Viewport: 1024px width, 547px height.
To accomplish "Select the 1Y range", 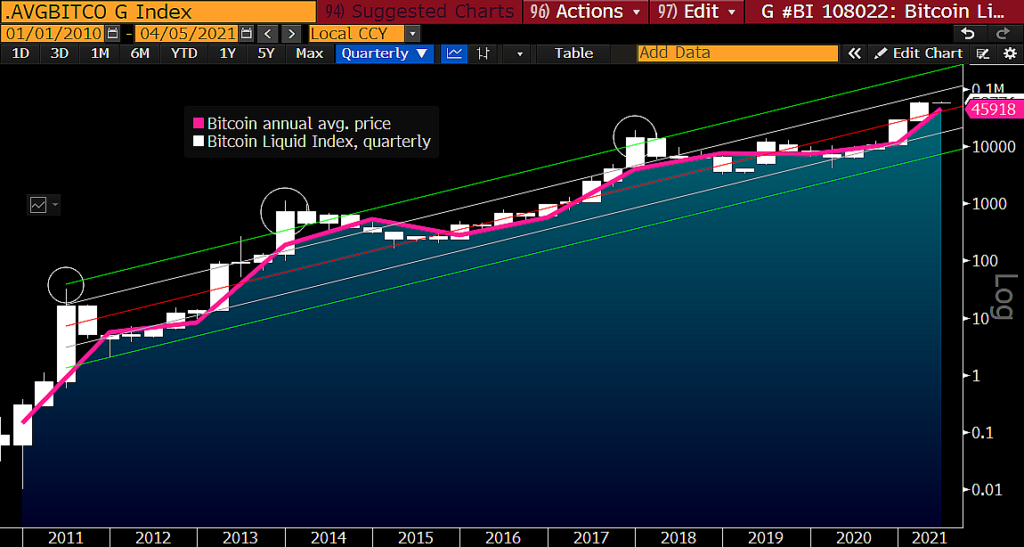I will click(227, 54).
